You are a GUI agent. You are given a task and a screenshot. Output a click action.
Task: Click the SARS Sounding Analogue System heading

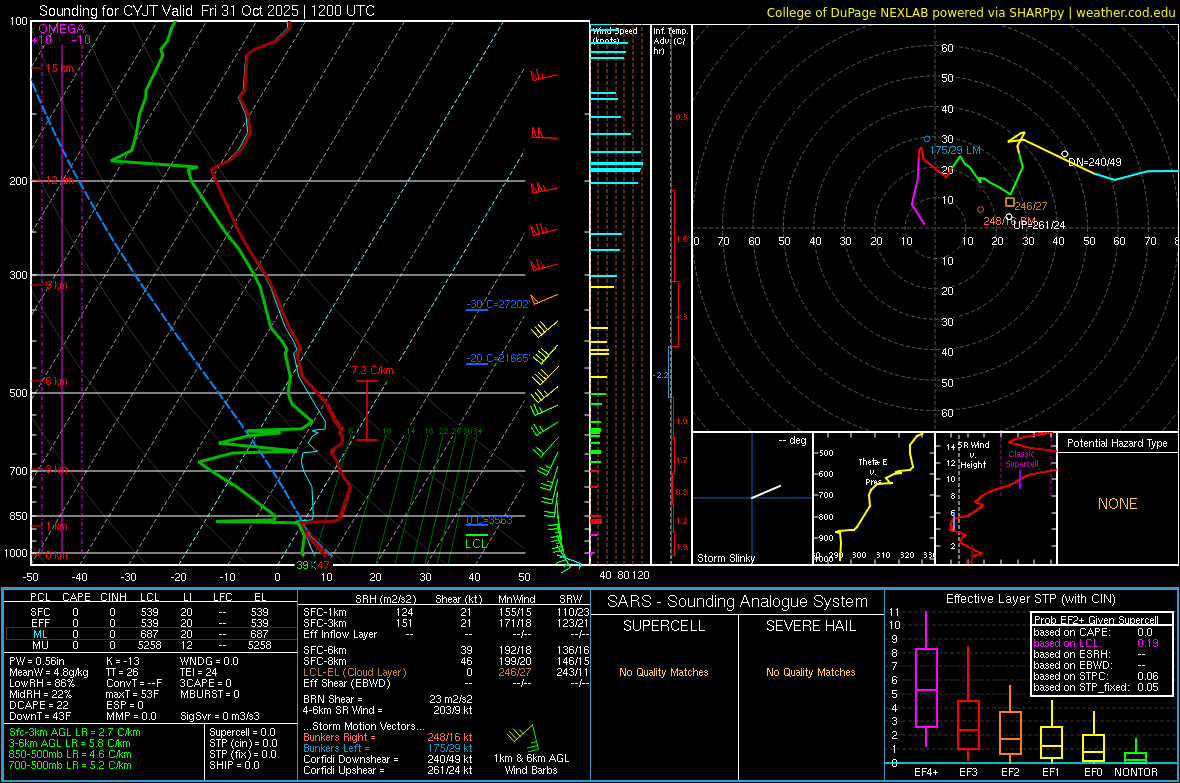737,602
